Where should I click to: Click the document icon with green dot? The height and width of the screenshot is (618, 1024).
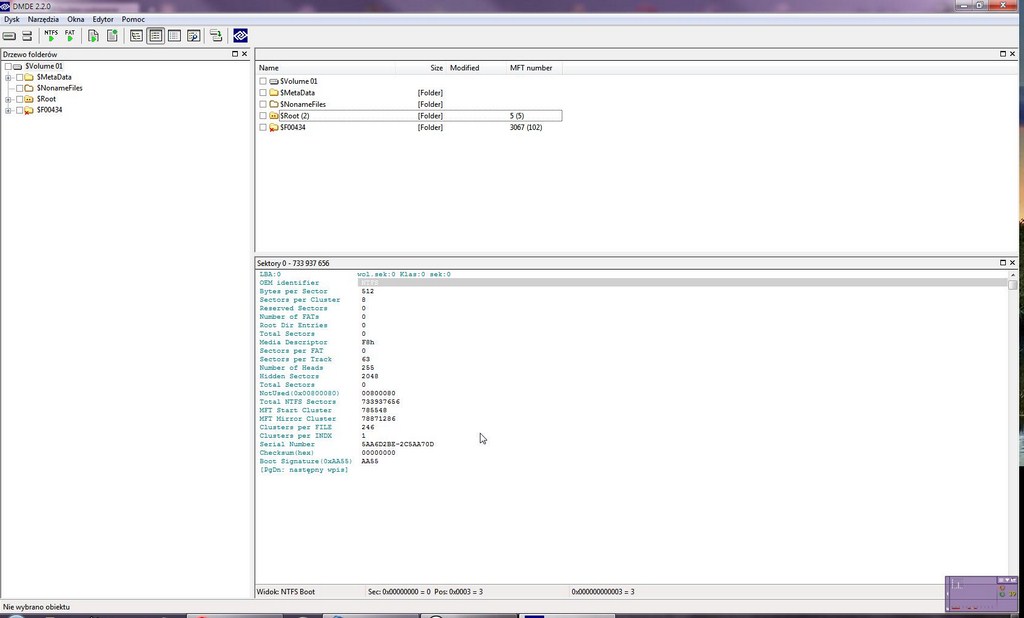click(112, 36)
